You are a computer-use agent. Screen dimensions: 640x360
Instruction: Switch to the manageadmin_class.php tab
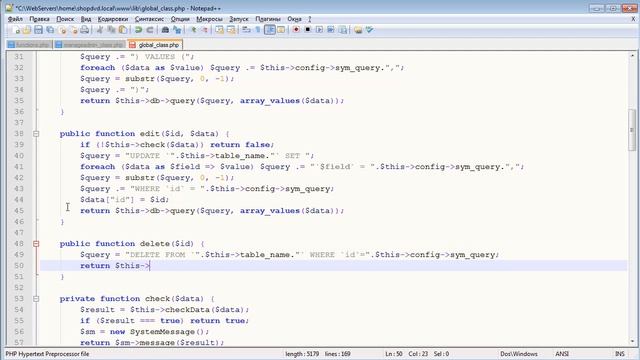(90, 44)
